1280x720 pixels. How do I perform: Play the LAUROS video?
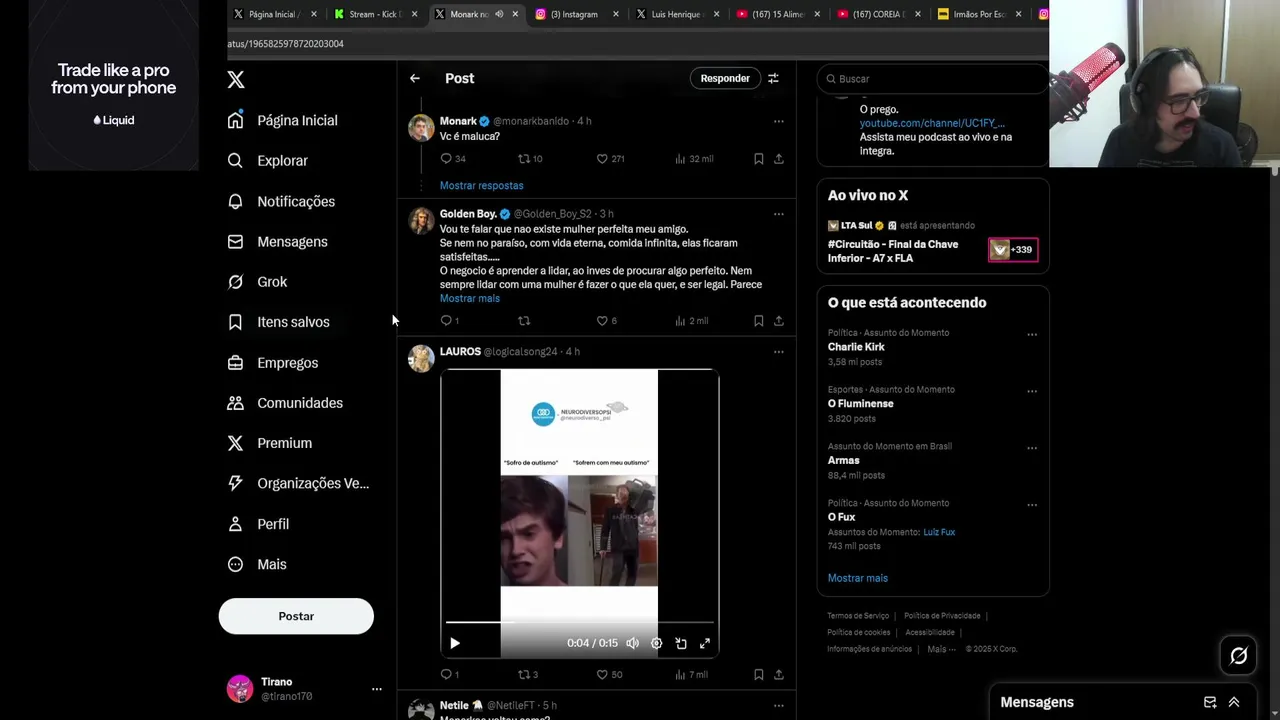[x=455, y=643]
